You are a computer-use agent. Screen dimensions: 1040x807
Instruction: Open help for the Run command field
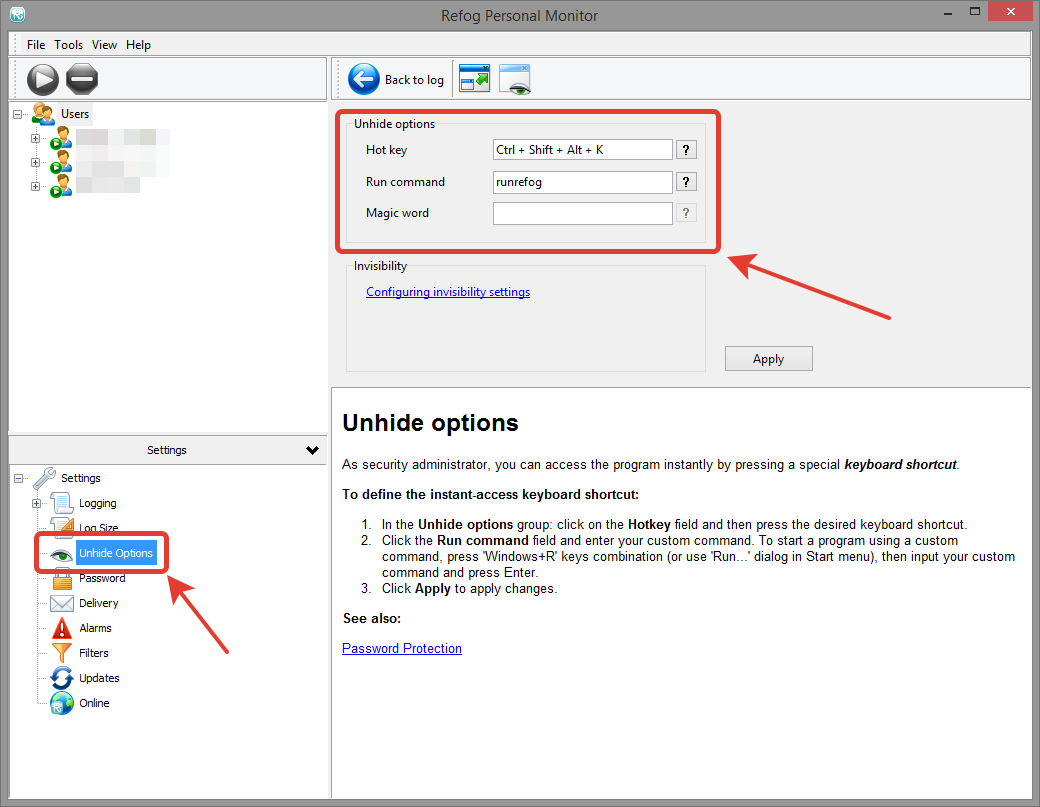(686, 182)
